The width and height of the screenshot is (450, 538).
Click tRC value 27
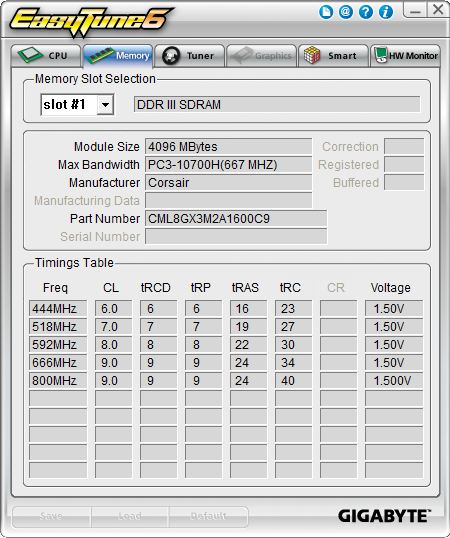tap(293, 326)
